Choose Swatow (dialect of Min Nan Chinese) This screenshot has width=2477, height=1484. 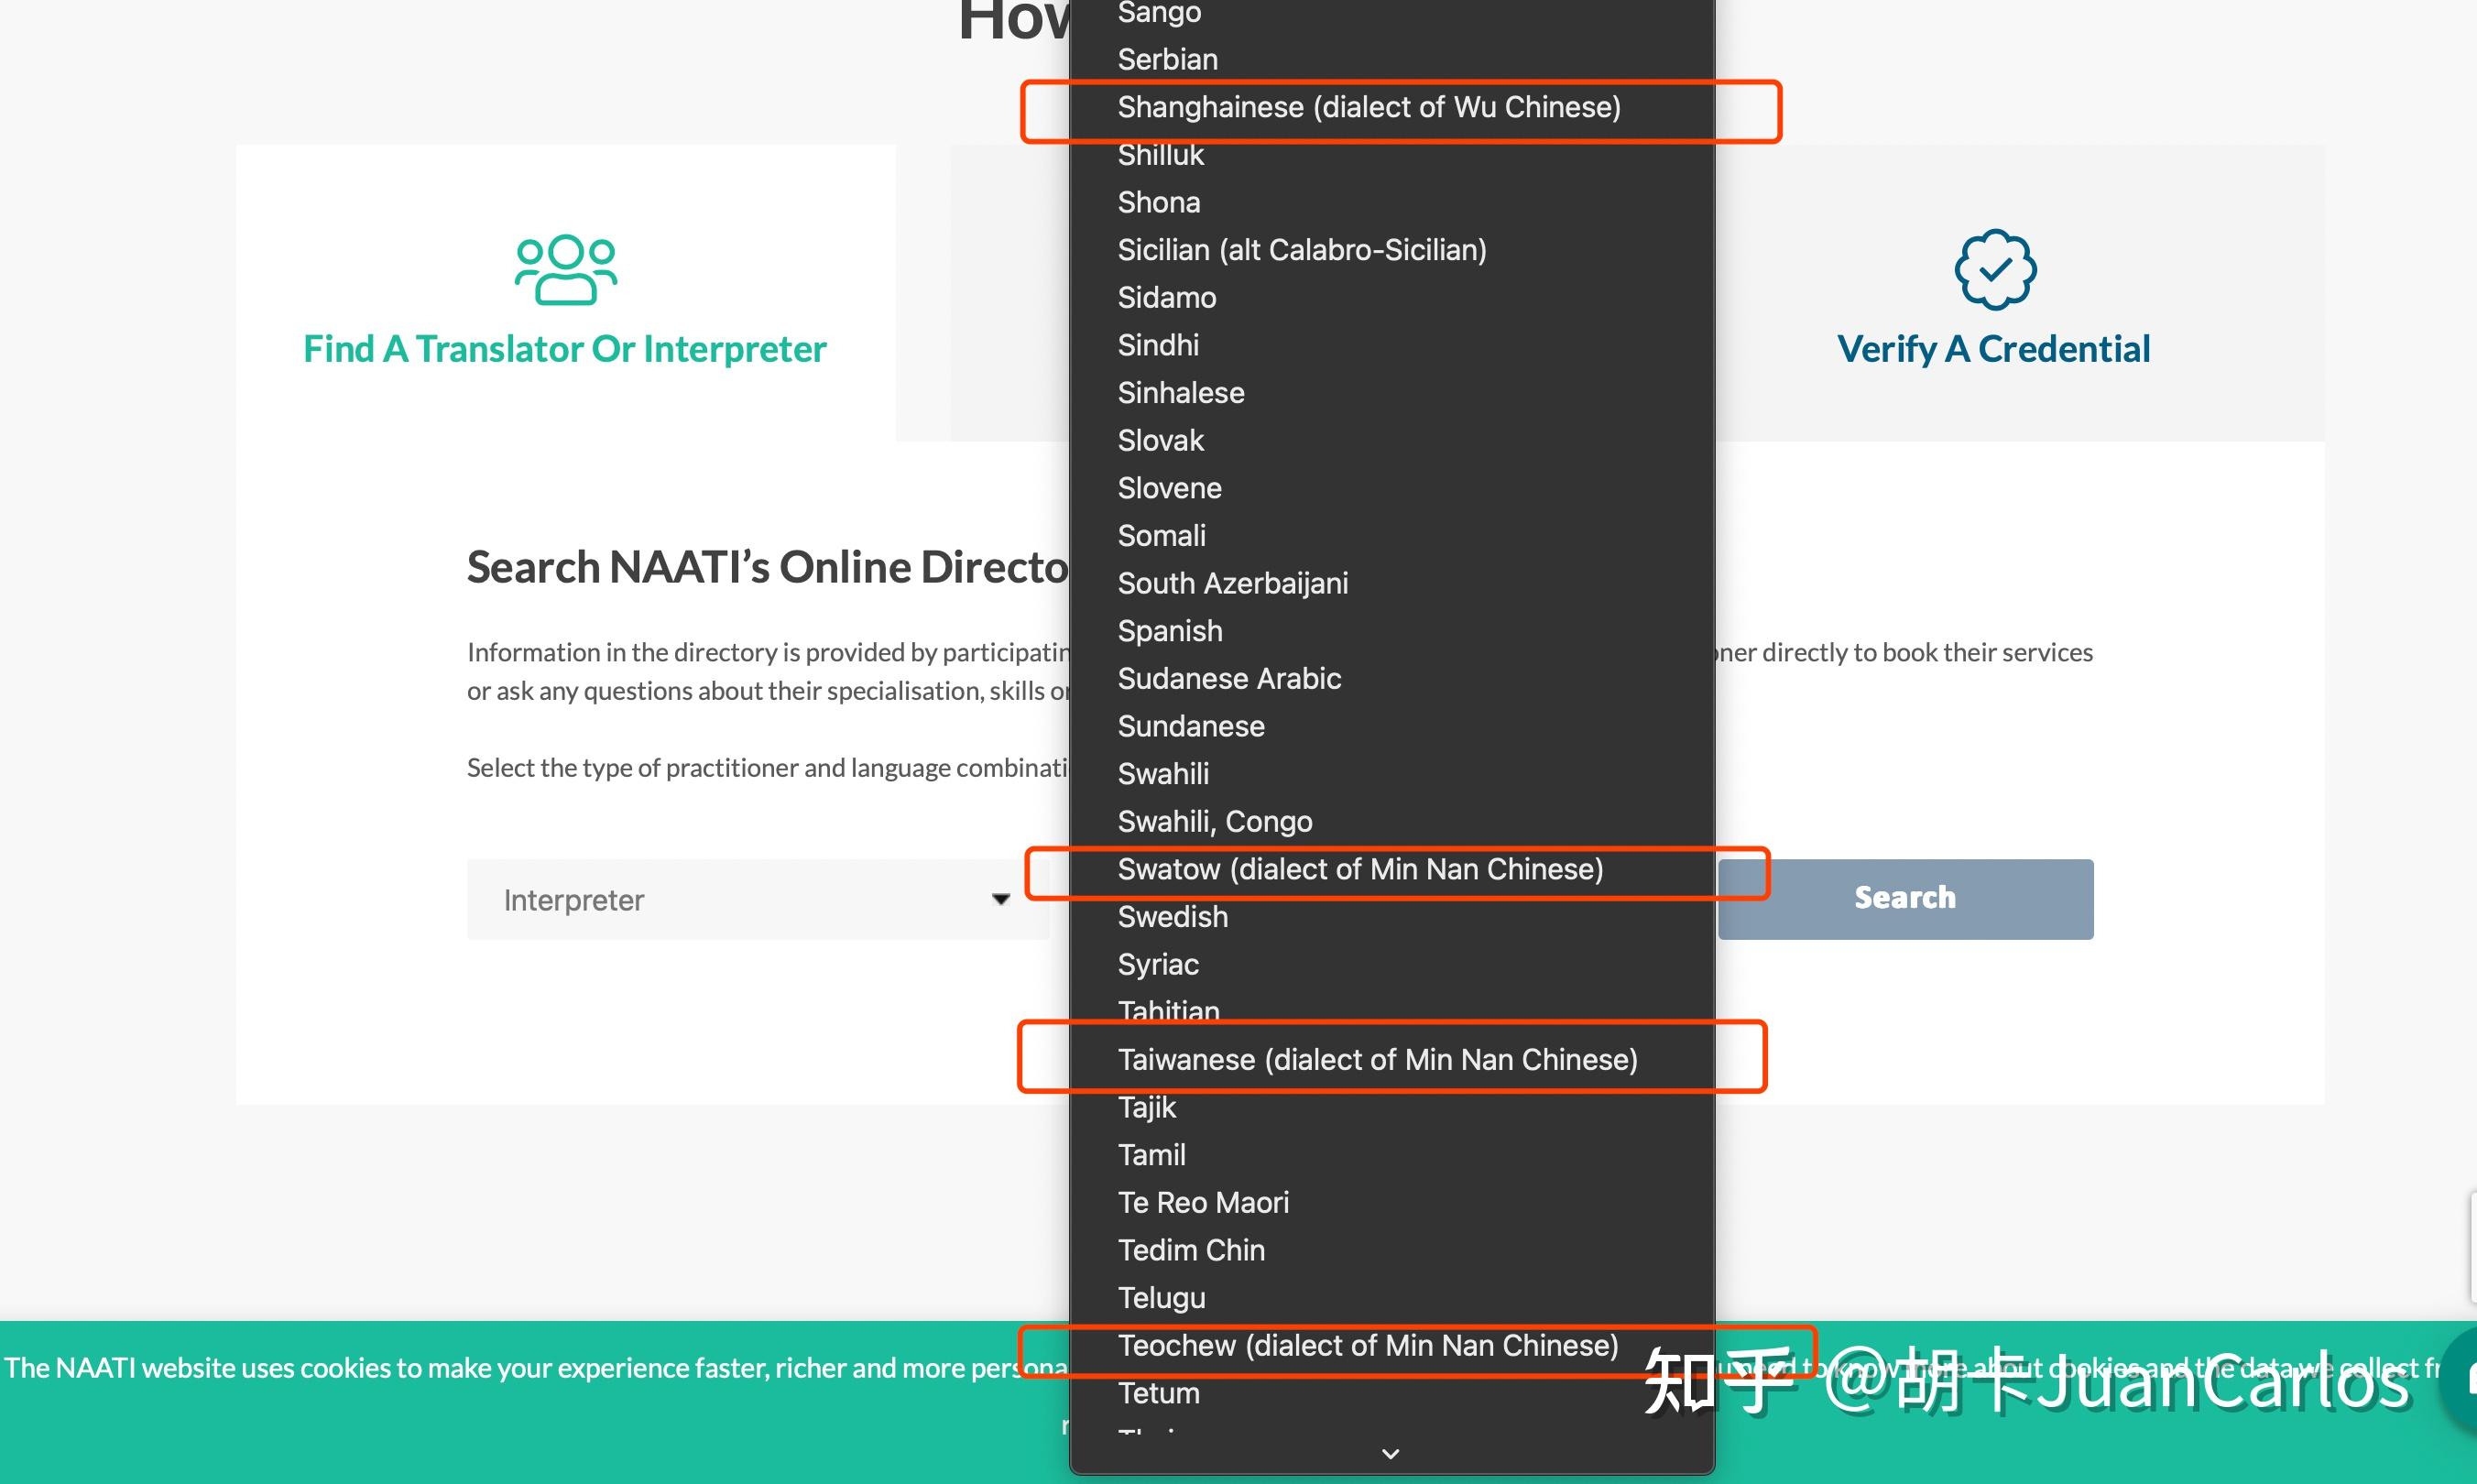[x=1360, y=869]
